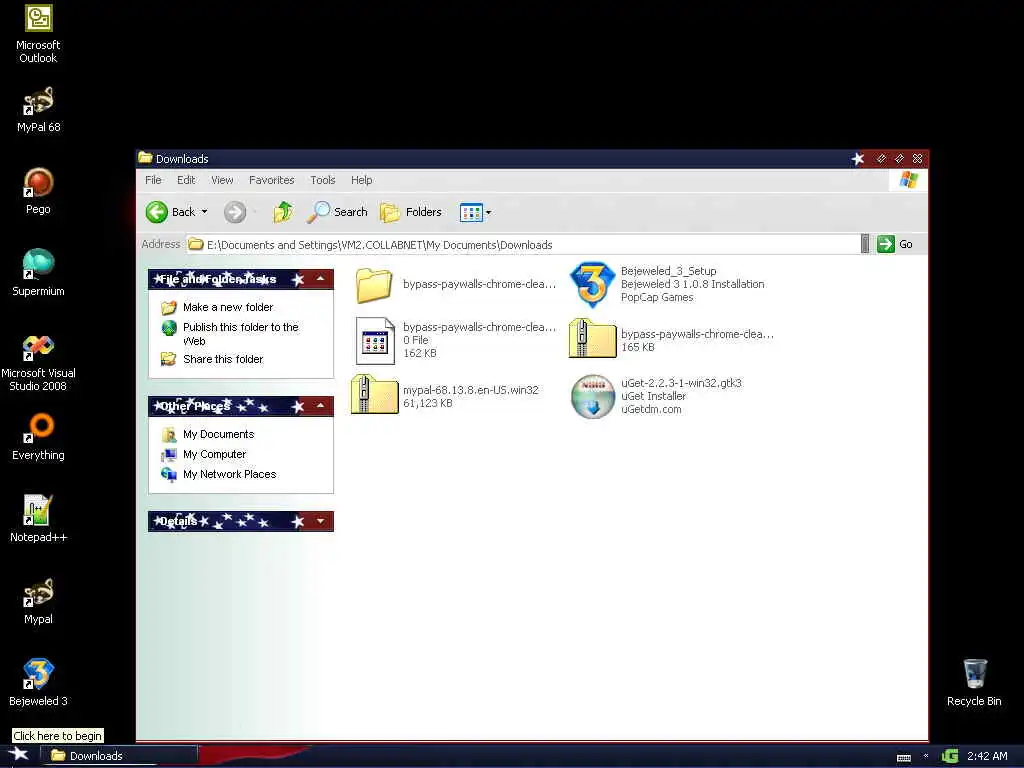Click the Forward arrow toolbar button
This screenshot has width=1024, height=768.
pos(235,212)
